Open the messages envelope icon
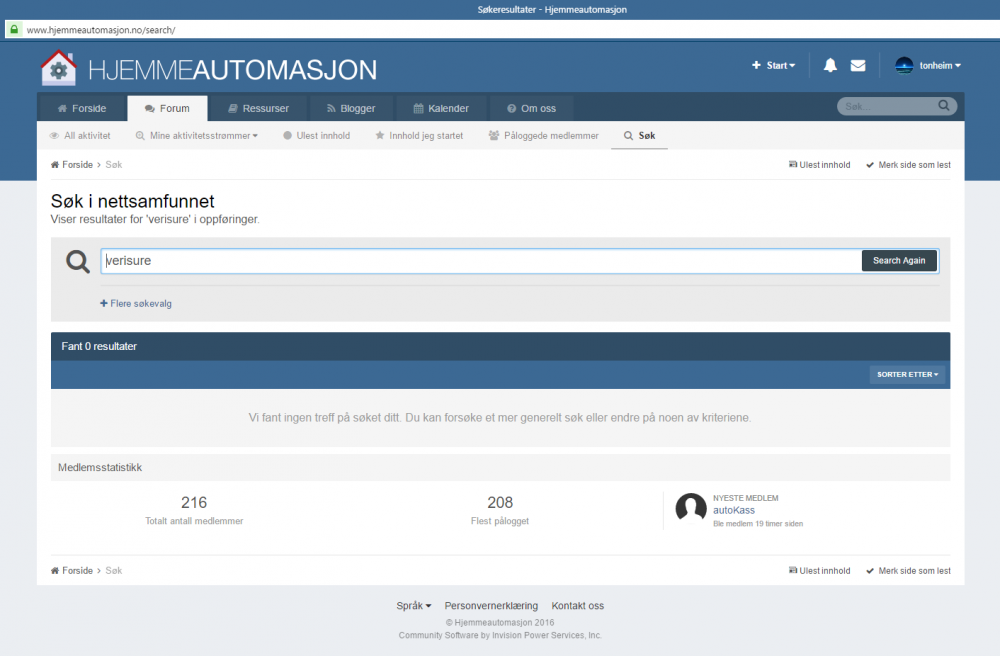The width and height of the screenshot is (1000, 656). [858, 66]
